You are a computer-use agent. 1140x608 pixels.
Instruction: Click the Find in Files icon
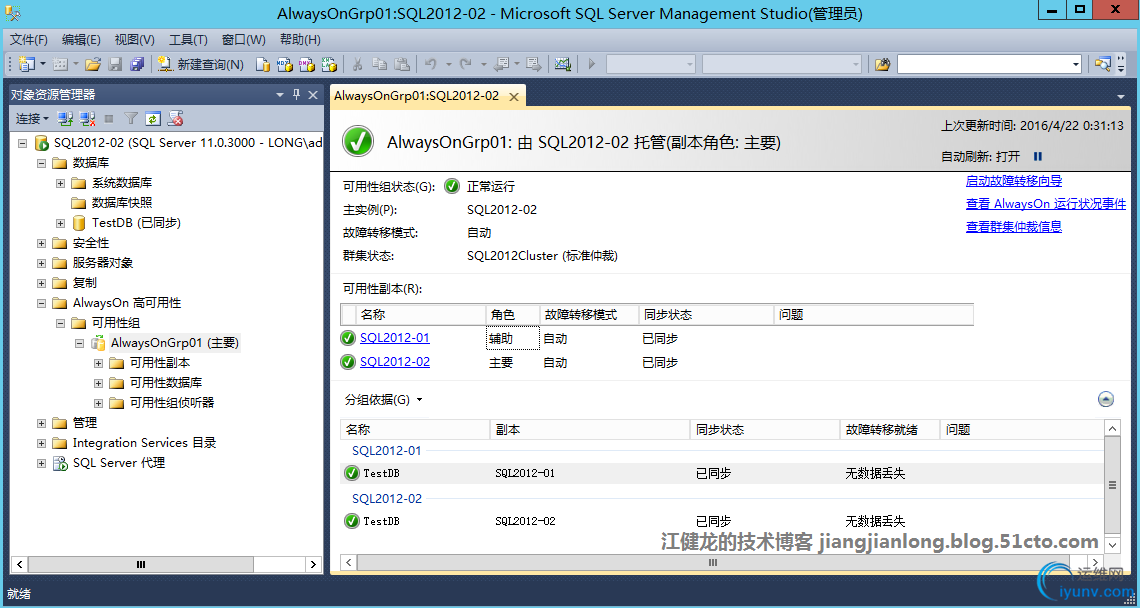pos(883,64)
